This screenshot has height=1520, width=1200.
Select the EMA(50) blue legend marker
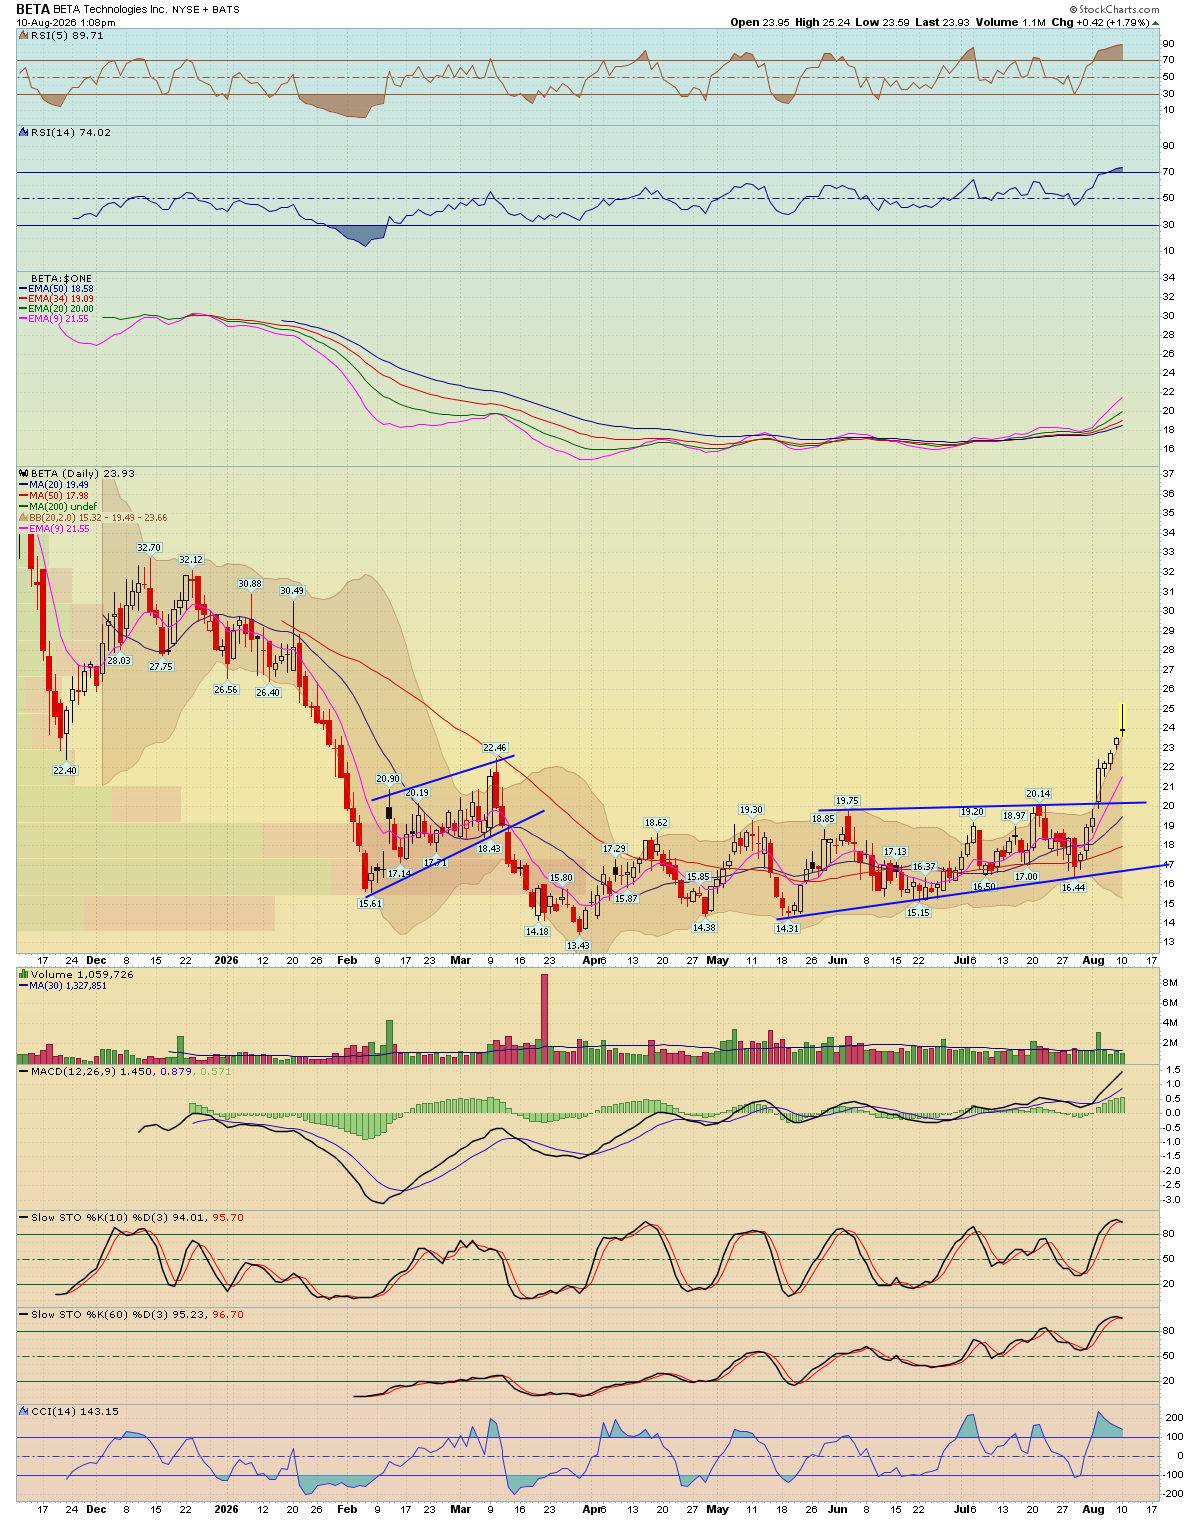click(x=24, y=289)
